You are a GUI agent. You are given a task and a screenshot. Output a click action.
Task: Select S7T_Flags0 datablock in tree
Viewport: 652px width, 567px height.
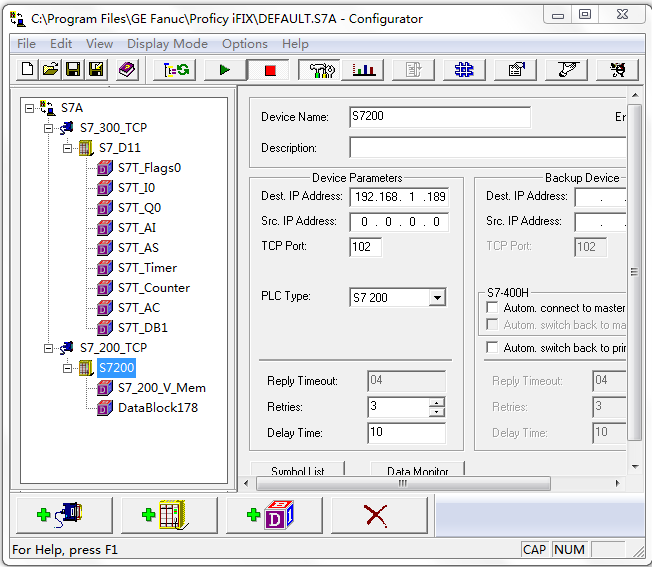coord(149,168)
